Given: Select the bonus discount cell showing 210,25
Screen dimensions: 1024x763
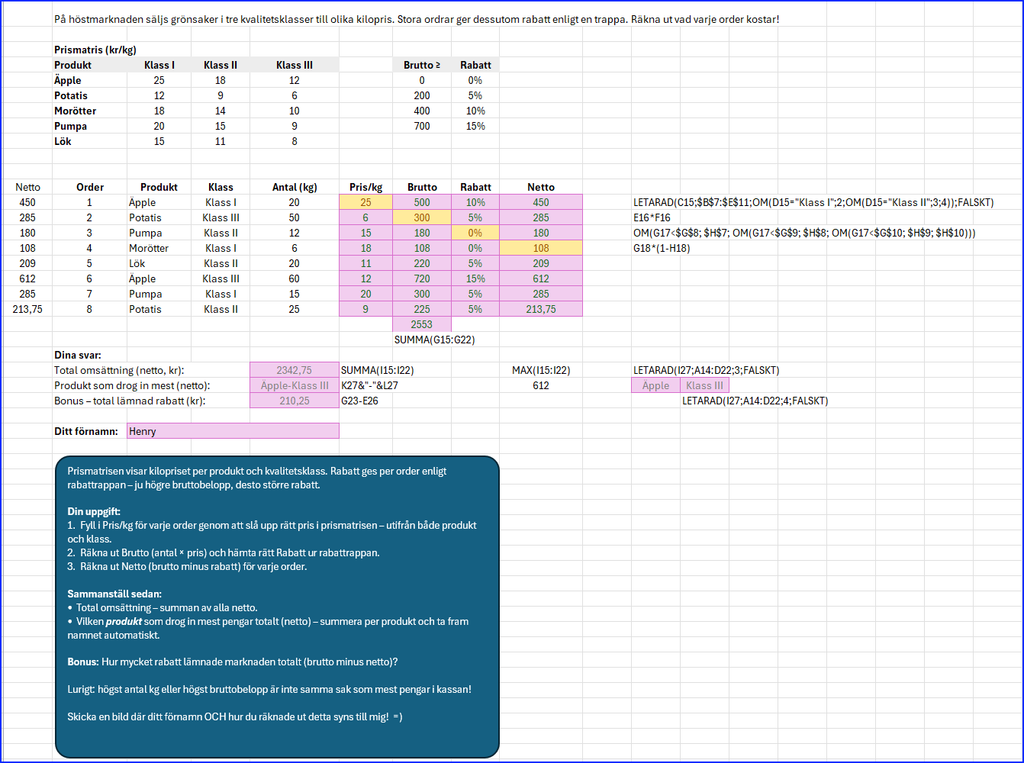Looking at the screenshot, I should [x=295, y=400].
